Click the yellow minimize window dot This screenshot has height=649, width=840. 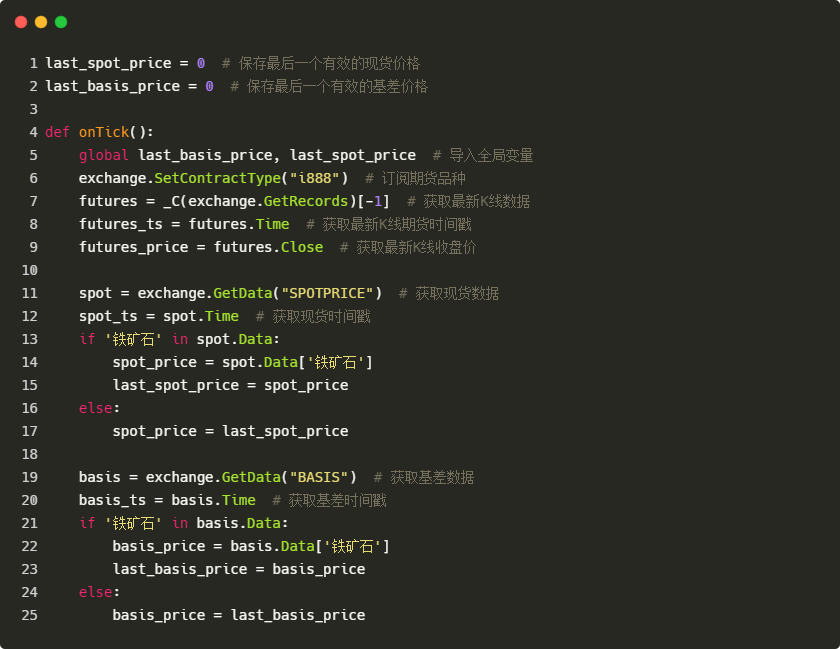41,22
